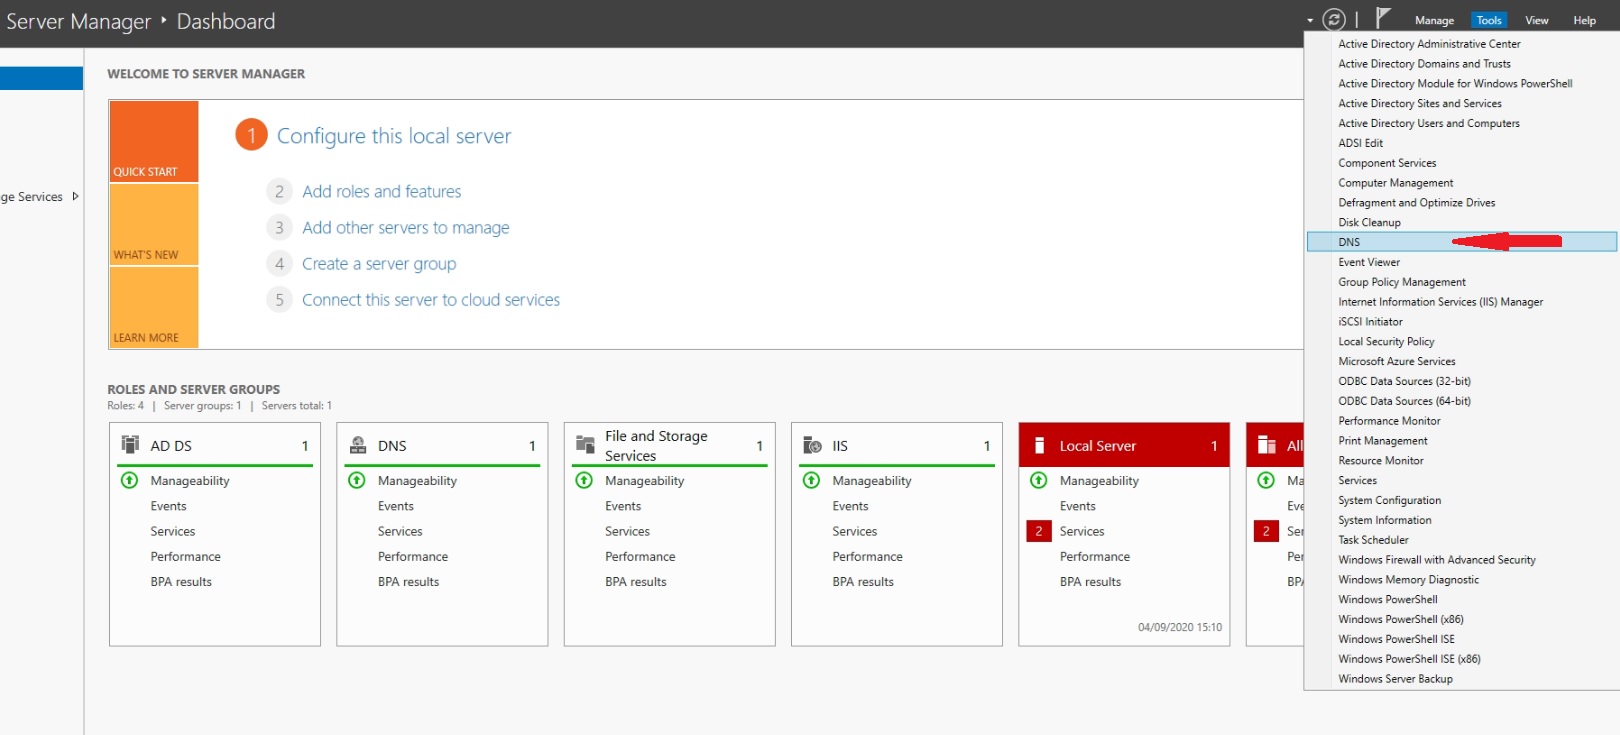Screen dimensions: 1620x735
Task: Launch Internet Information Services (IIS) Manager
Action: click(x=1441, y=302)
